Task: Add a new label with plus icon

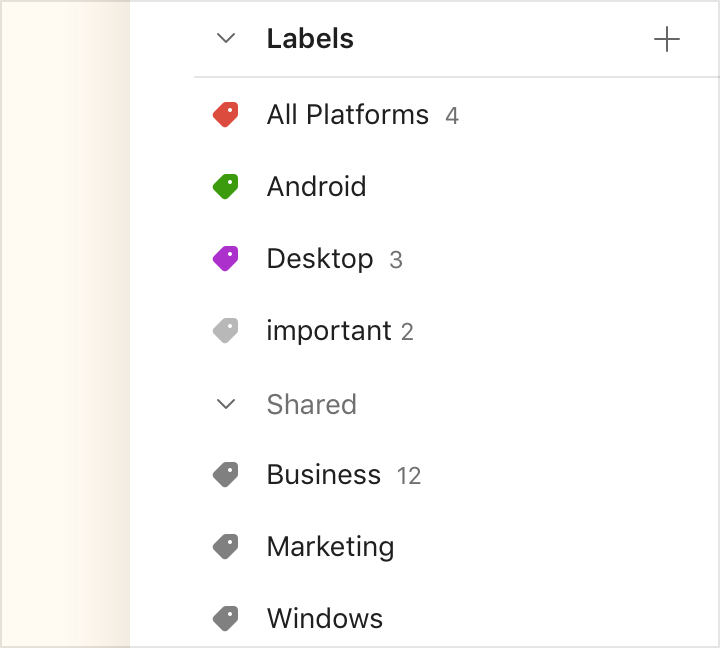Action: click(667, 39)
